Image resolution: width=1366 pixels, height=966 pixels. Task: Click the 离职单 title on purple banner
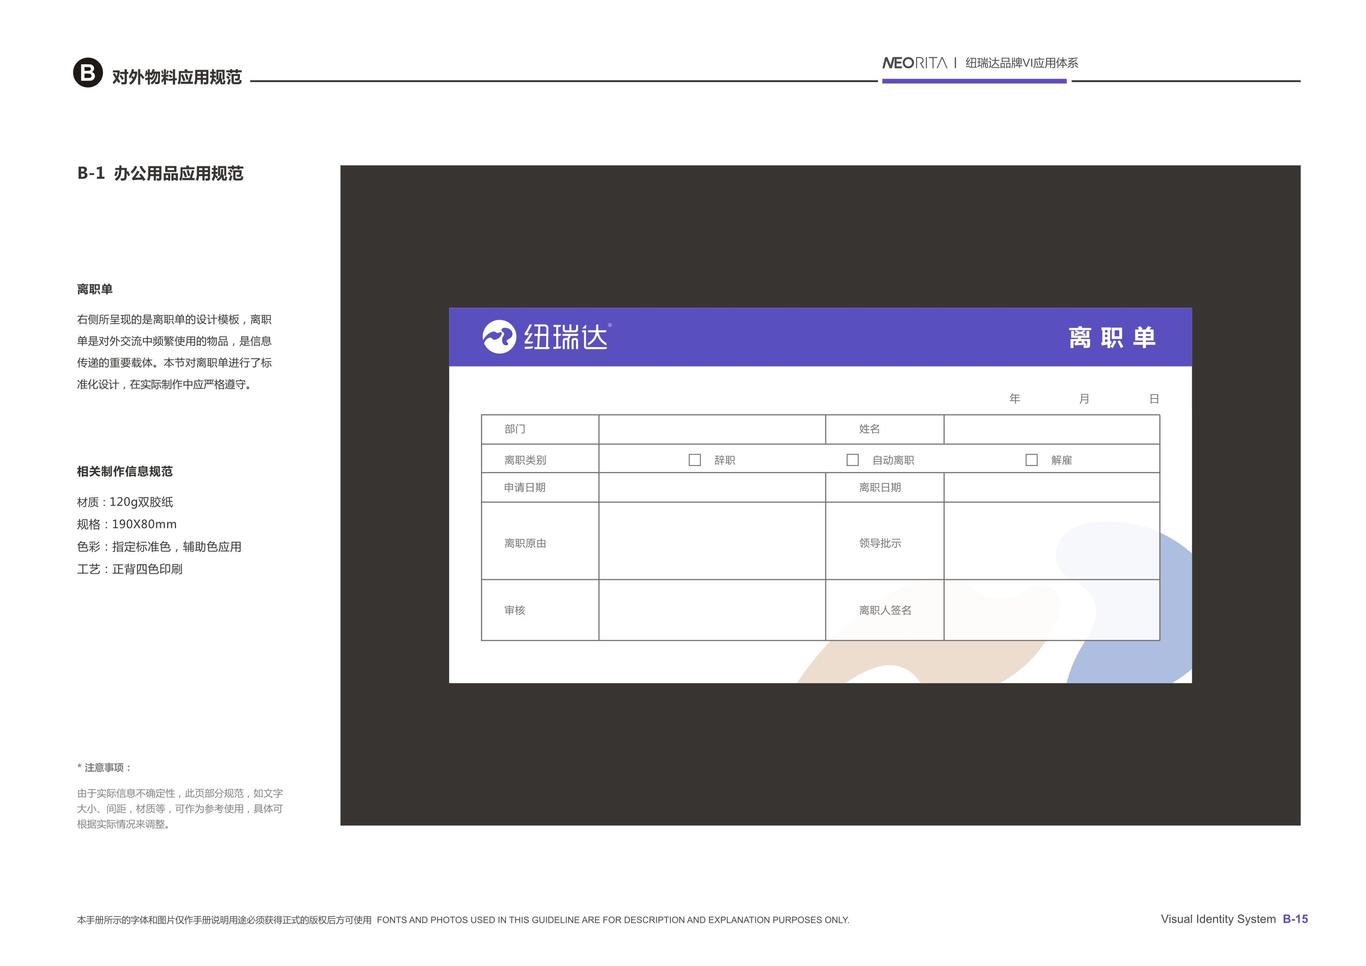point(1112,337)
